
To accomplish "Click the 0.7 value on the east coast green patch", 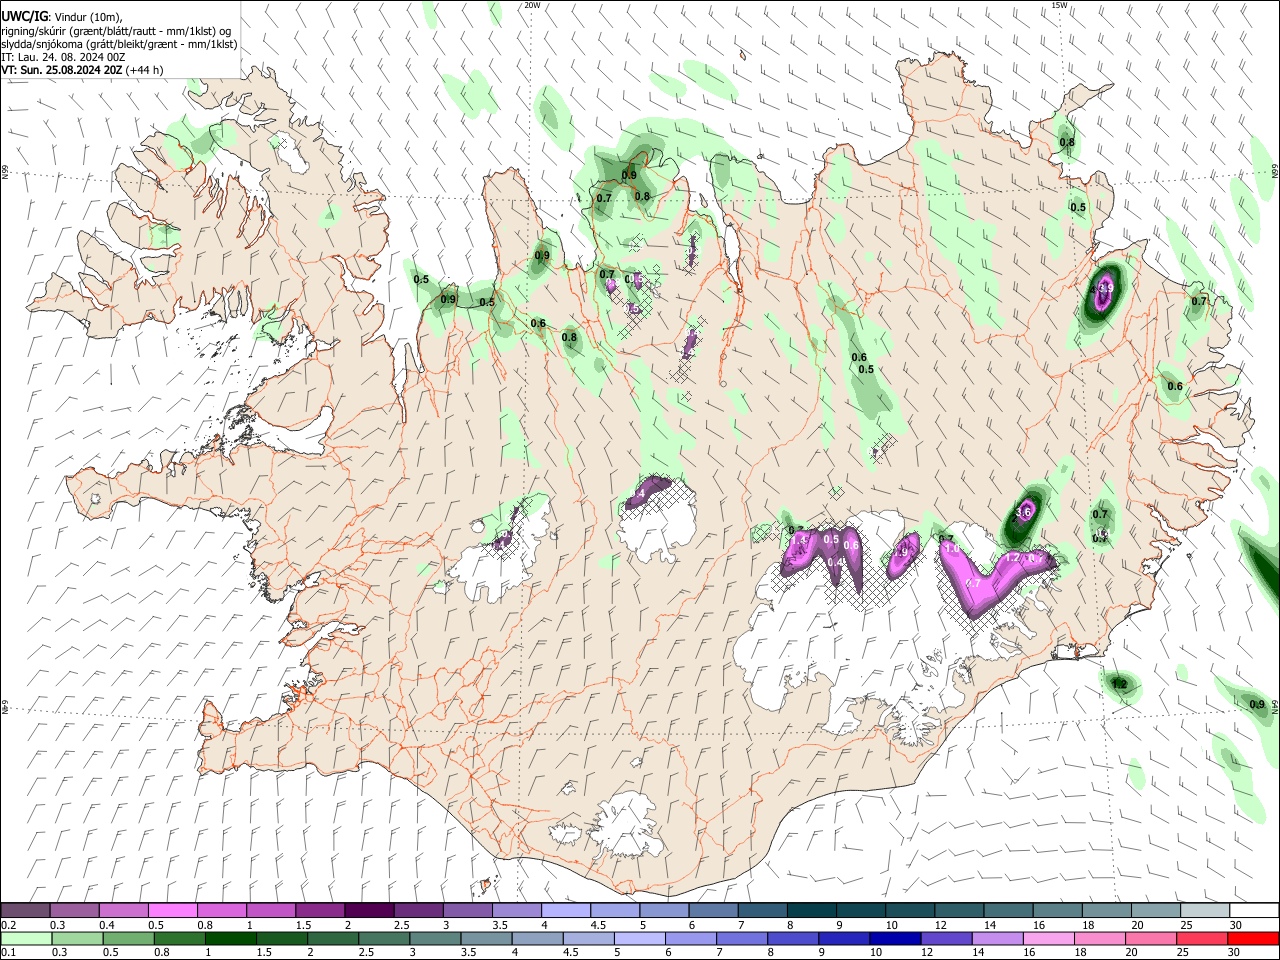I will pyautogui.click(x=1199, y=300).
